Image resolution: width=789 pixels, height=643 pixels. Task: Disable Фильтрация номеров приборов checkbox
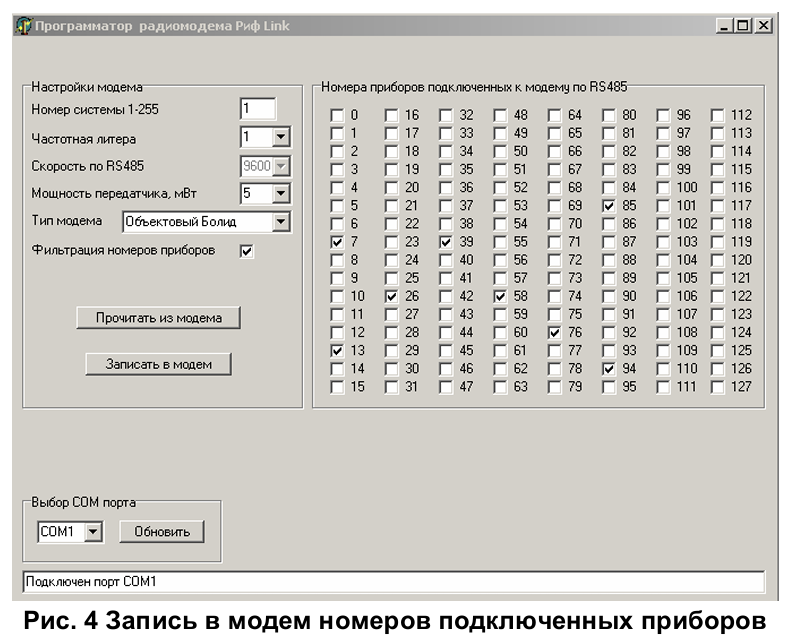pyautogui.click(x=247, y=251)
